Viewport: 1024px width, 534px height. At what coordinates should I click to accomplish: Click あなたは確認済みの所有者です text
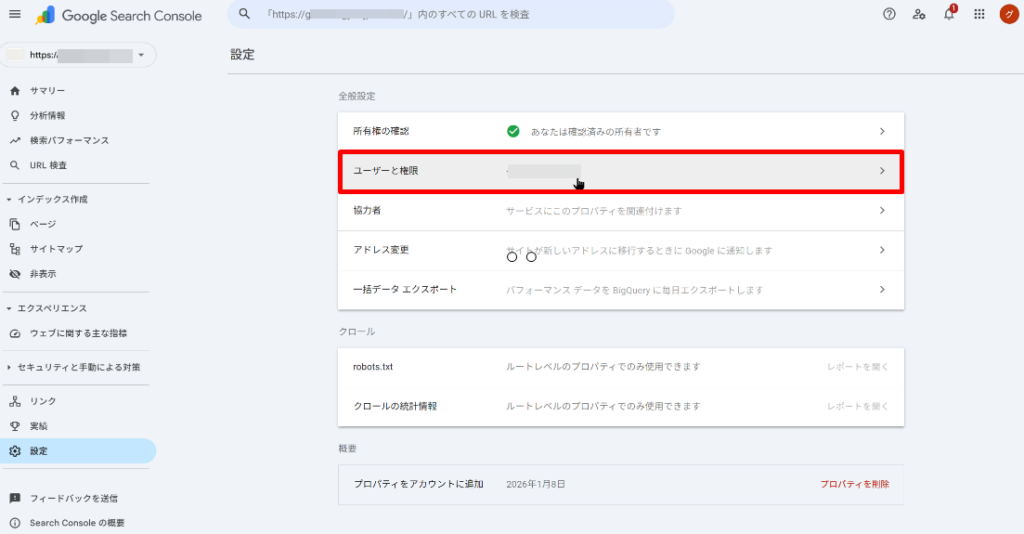596,132
